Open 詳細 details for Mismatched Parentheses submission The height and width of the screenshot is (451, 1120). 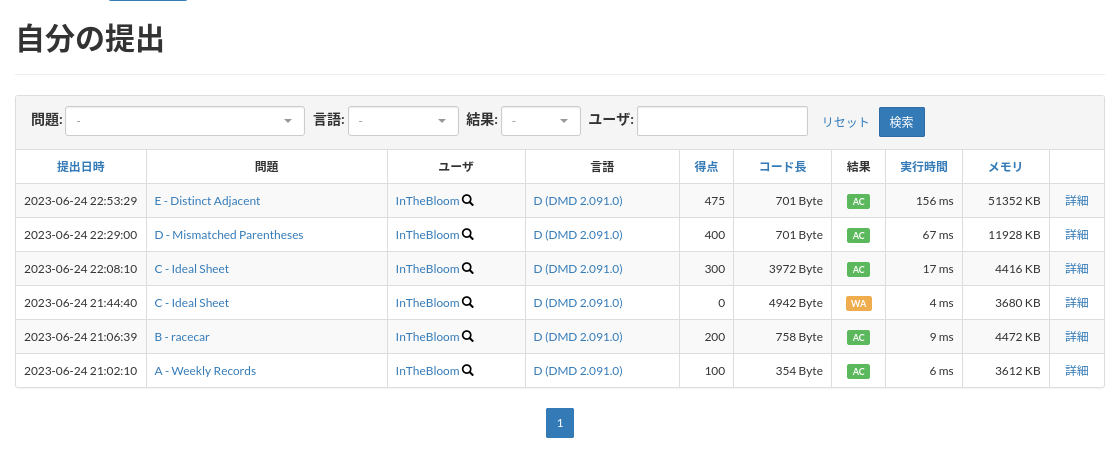[x=1076, y=234]
